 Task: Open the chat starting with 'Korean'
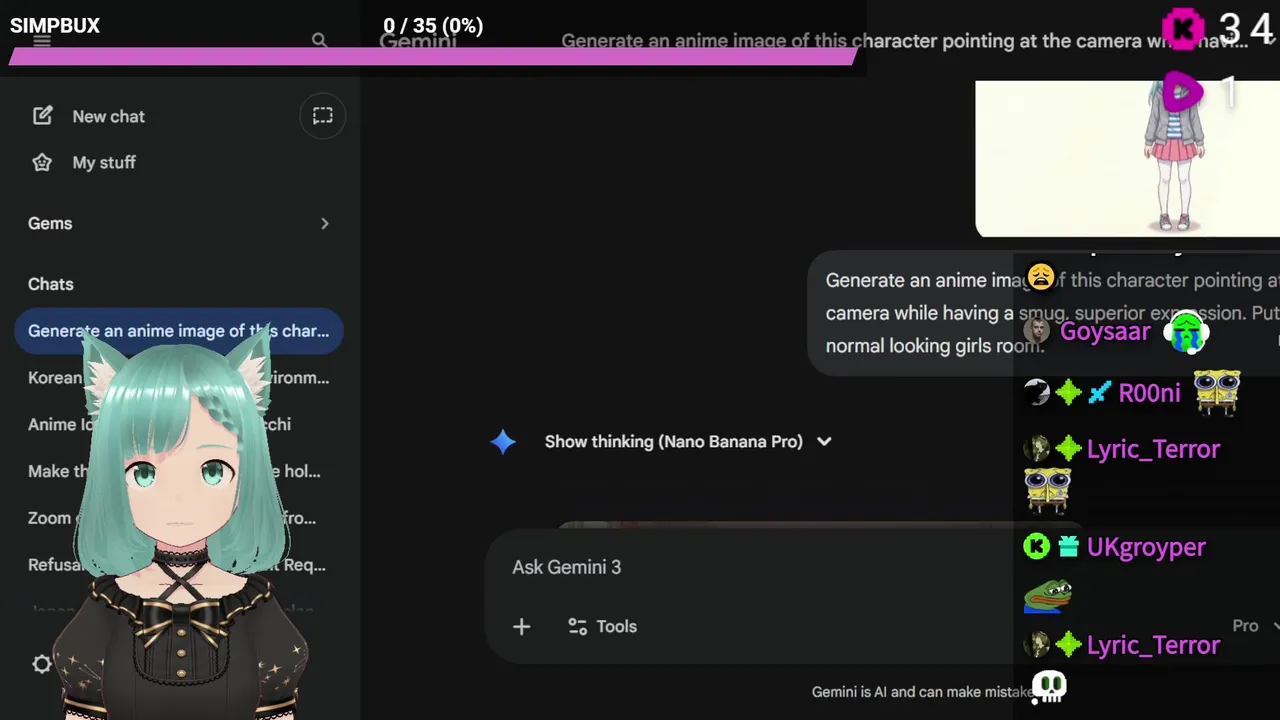178,378
